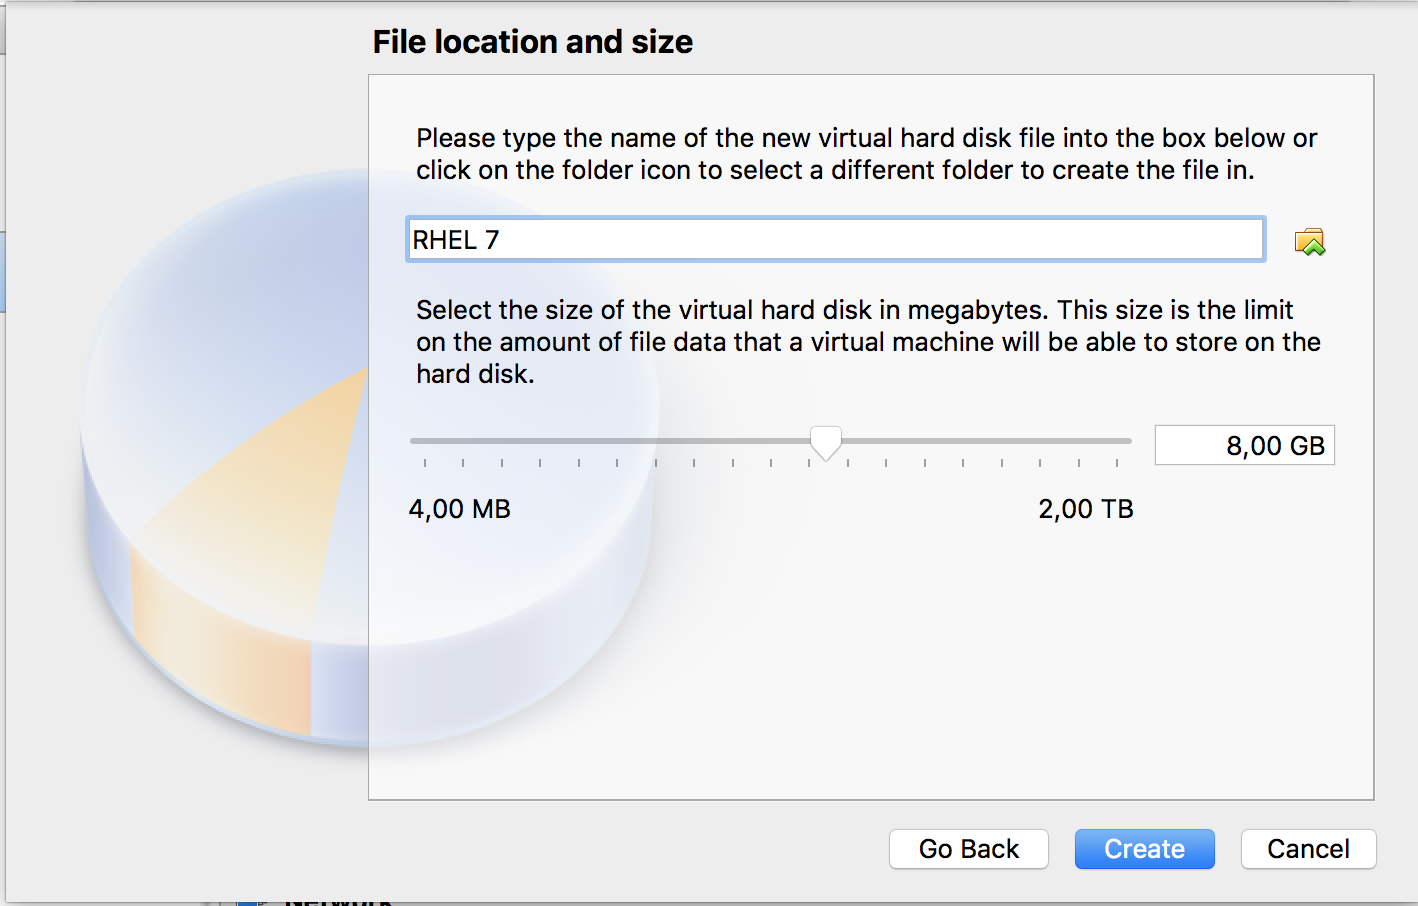The height and width of the screenshot is (906, 1418).
Task: Click the folder icon to choose location
Action: click(1309, 241)
